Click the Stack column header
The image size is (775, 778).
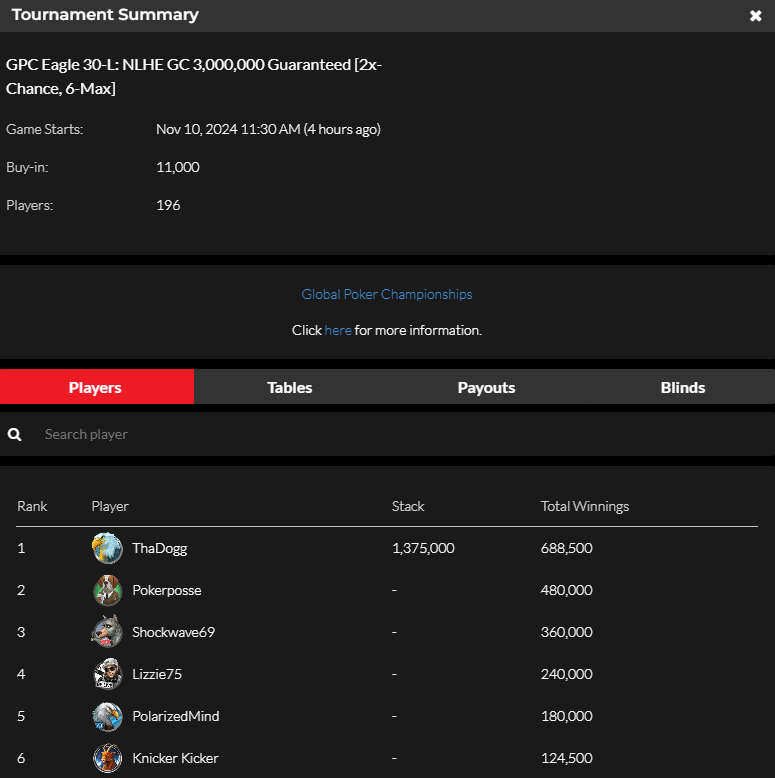click(x=408, y=506)
